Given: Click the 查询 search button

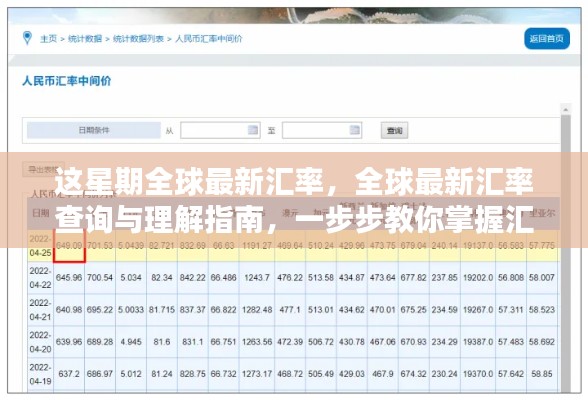Looking at the screenshot, I should pyautogui.click(x=394, y=130).
